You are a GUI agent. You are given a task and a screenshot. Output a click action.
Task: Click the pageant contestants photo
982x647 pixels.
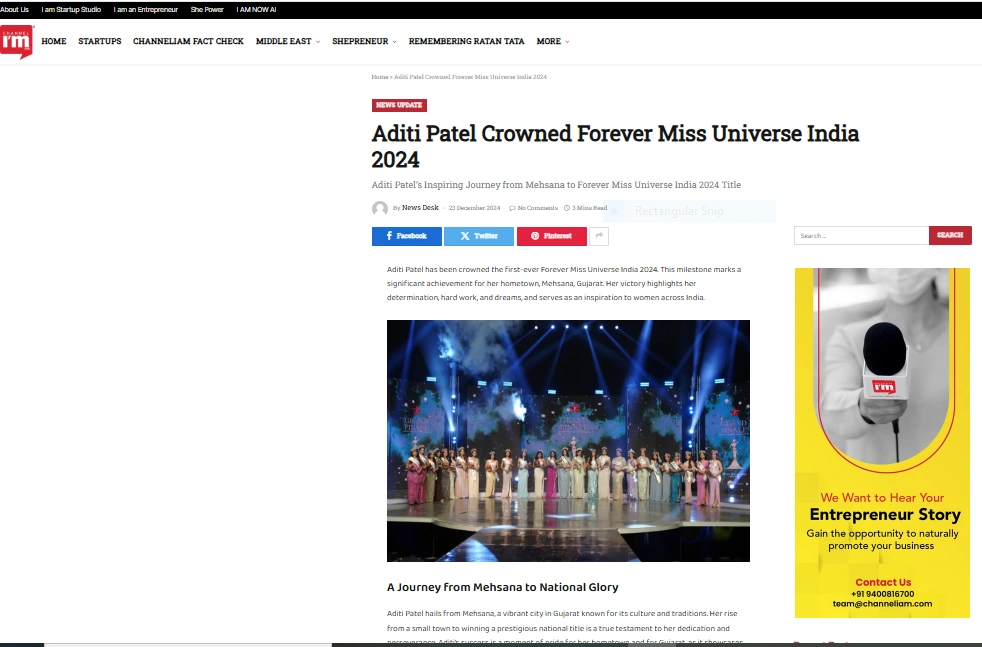568,440
